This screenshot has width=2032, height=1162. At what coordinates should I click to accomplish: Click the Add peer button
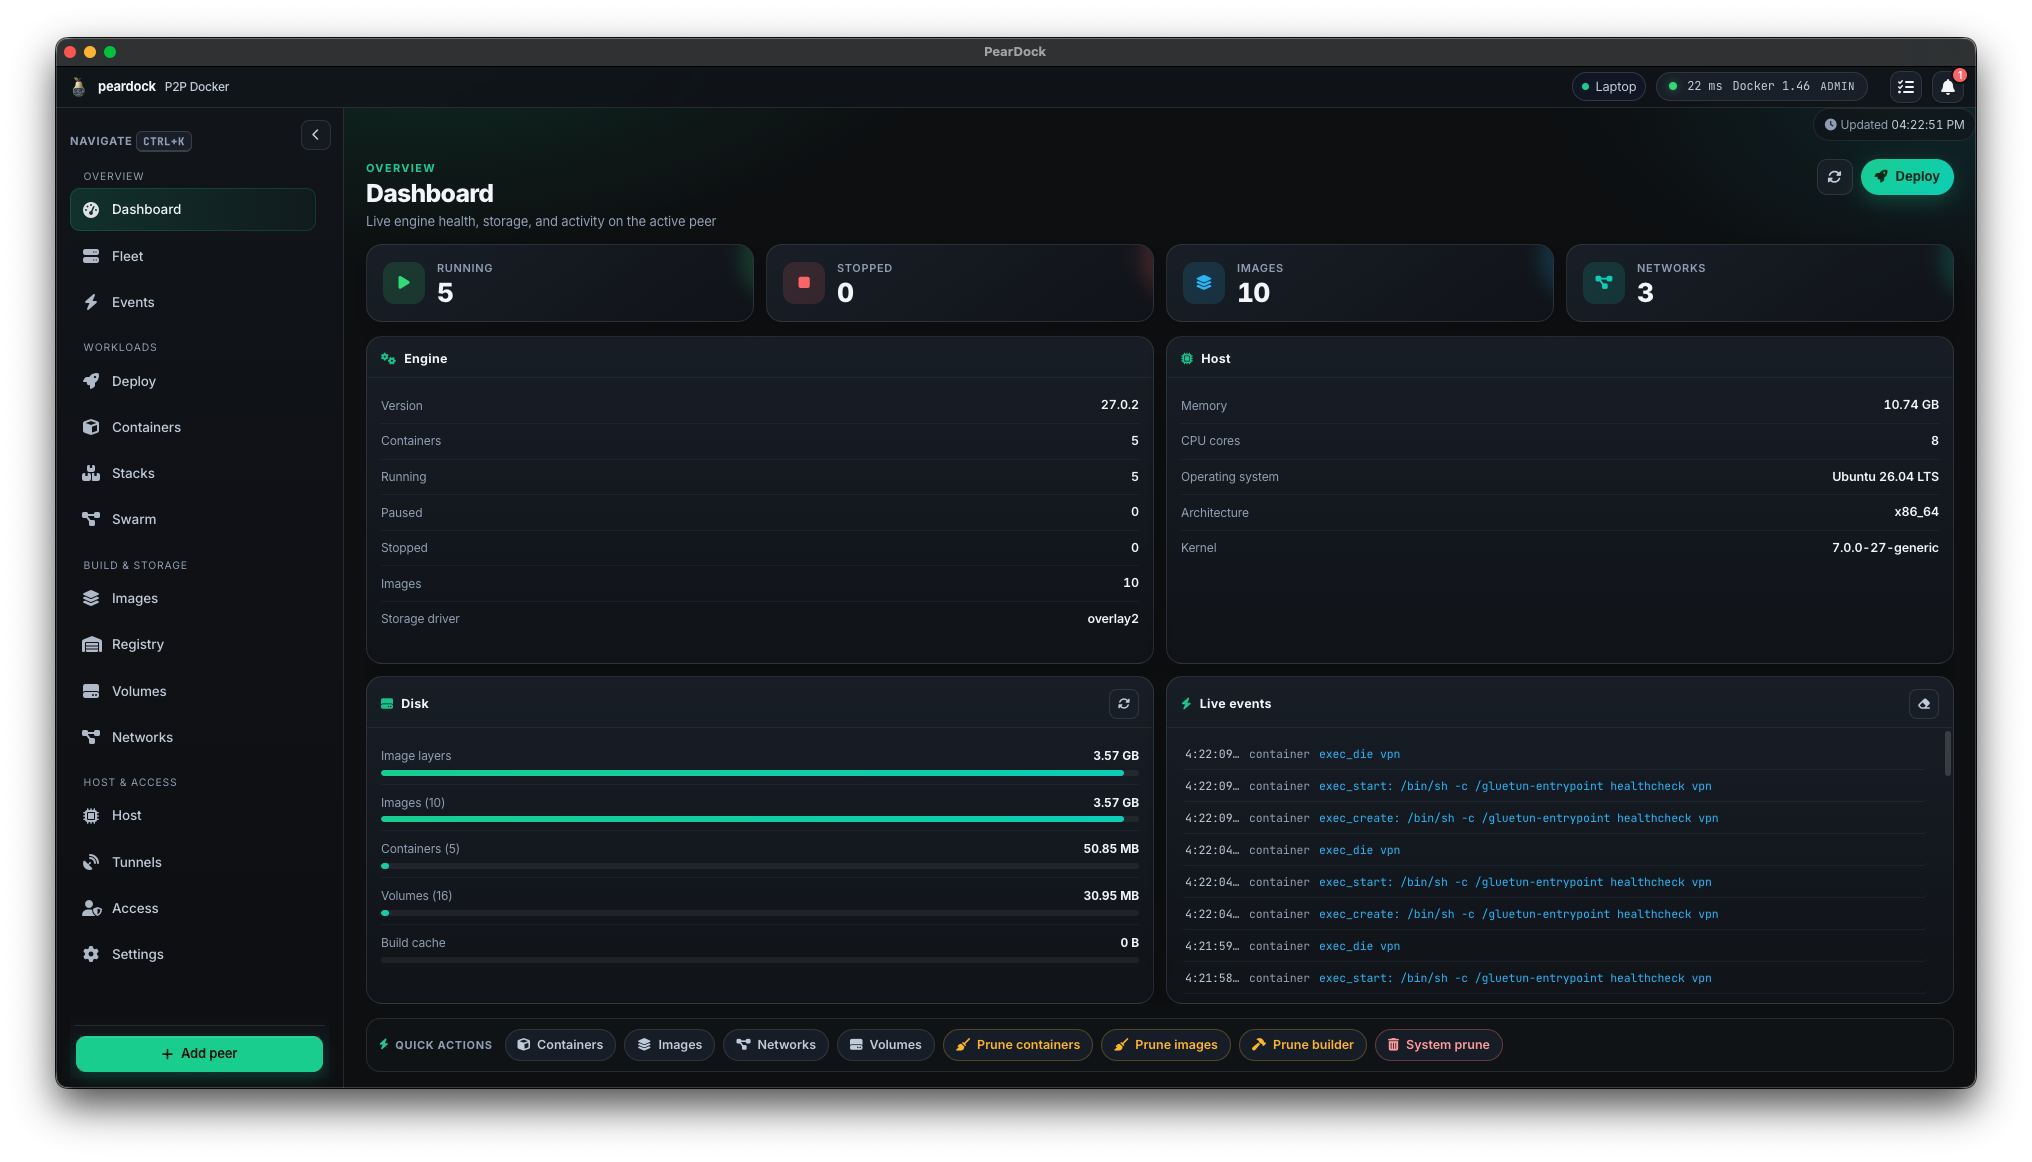click(x=199, y=1053)
